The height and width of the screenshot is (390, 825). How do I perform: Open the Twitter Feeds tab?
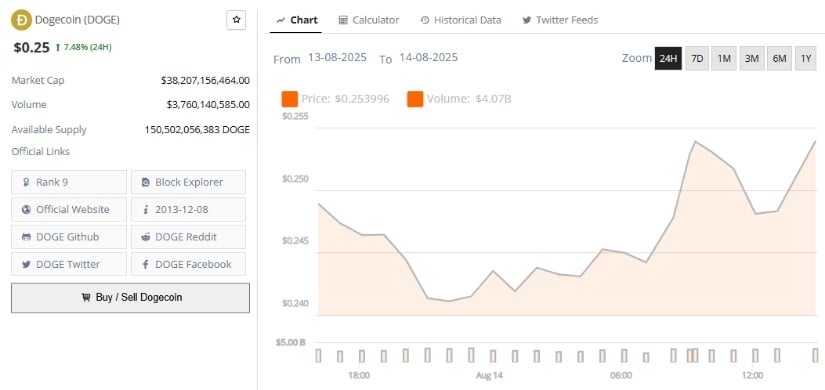[x=560, y=20]
